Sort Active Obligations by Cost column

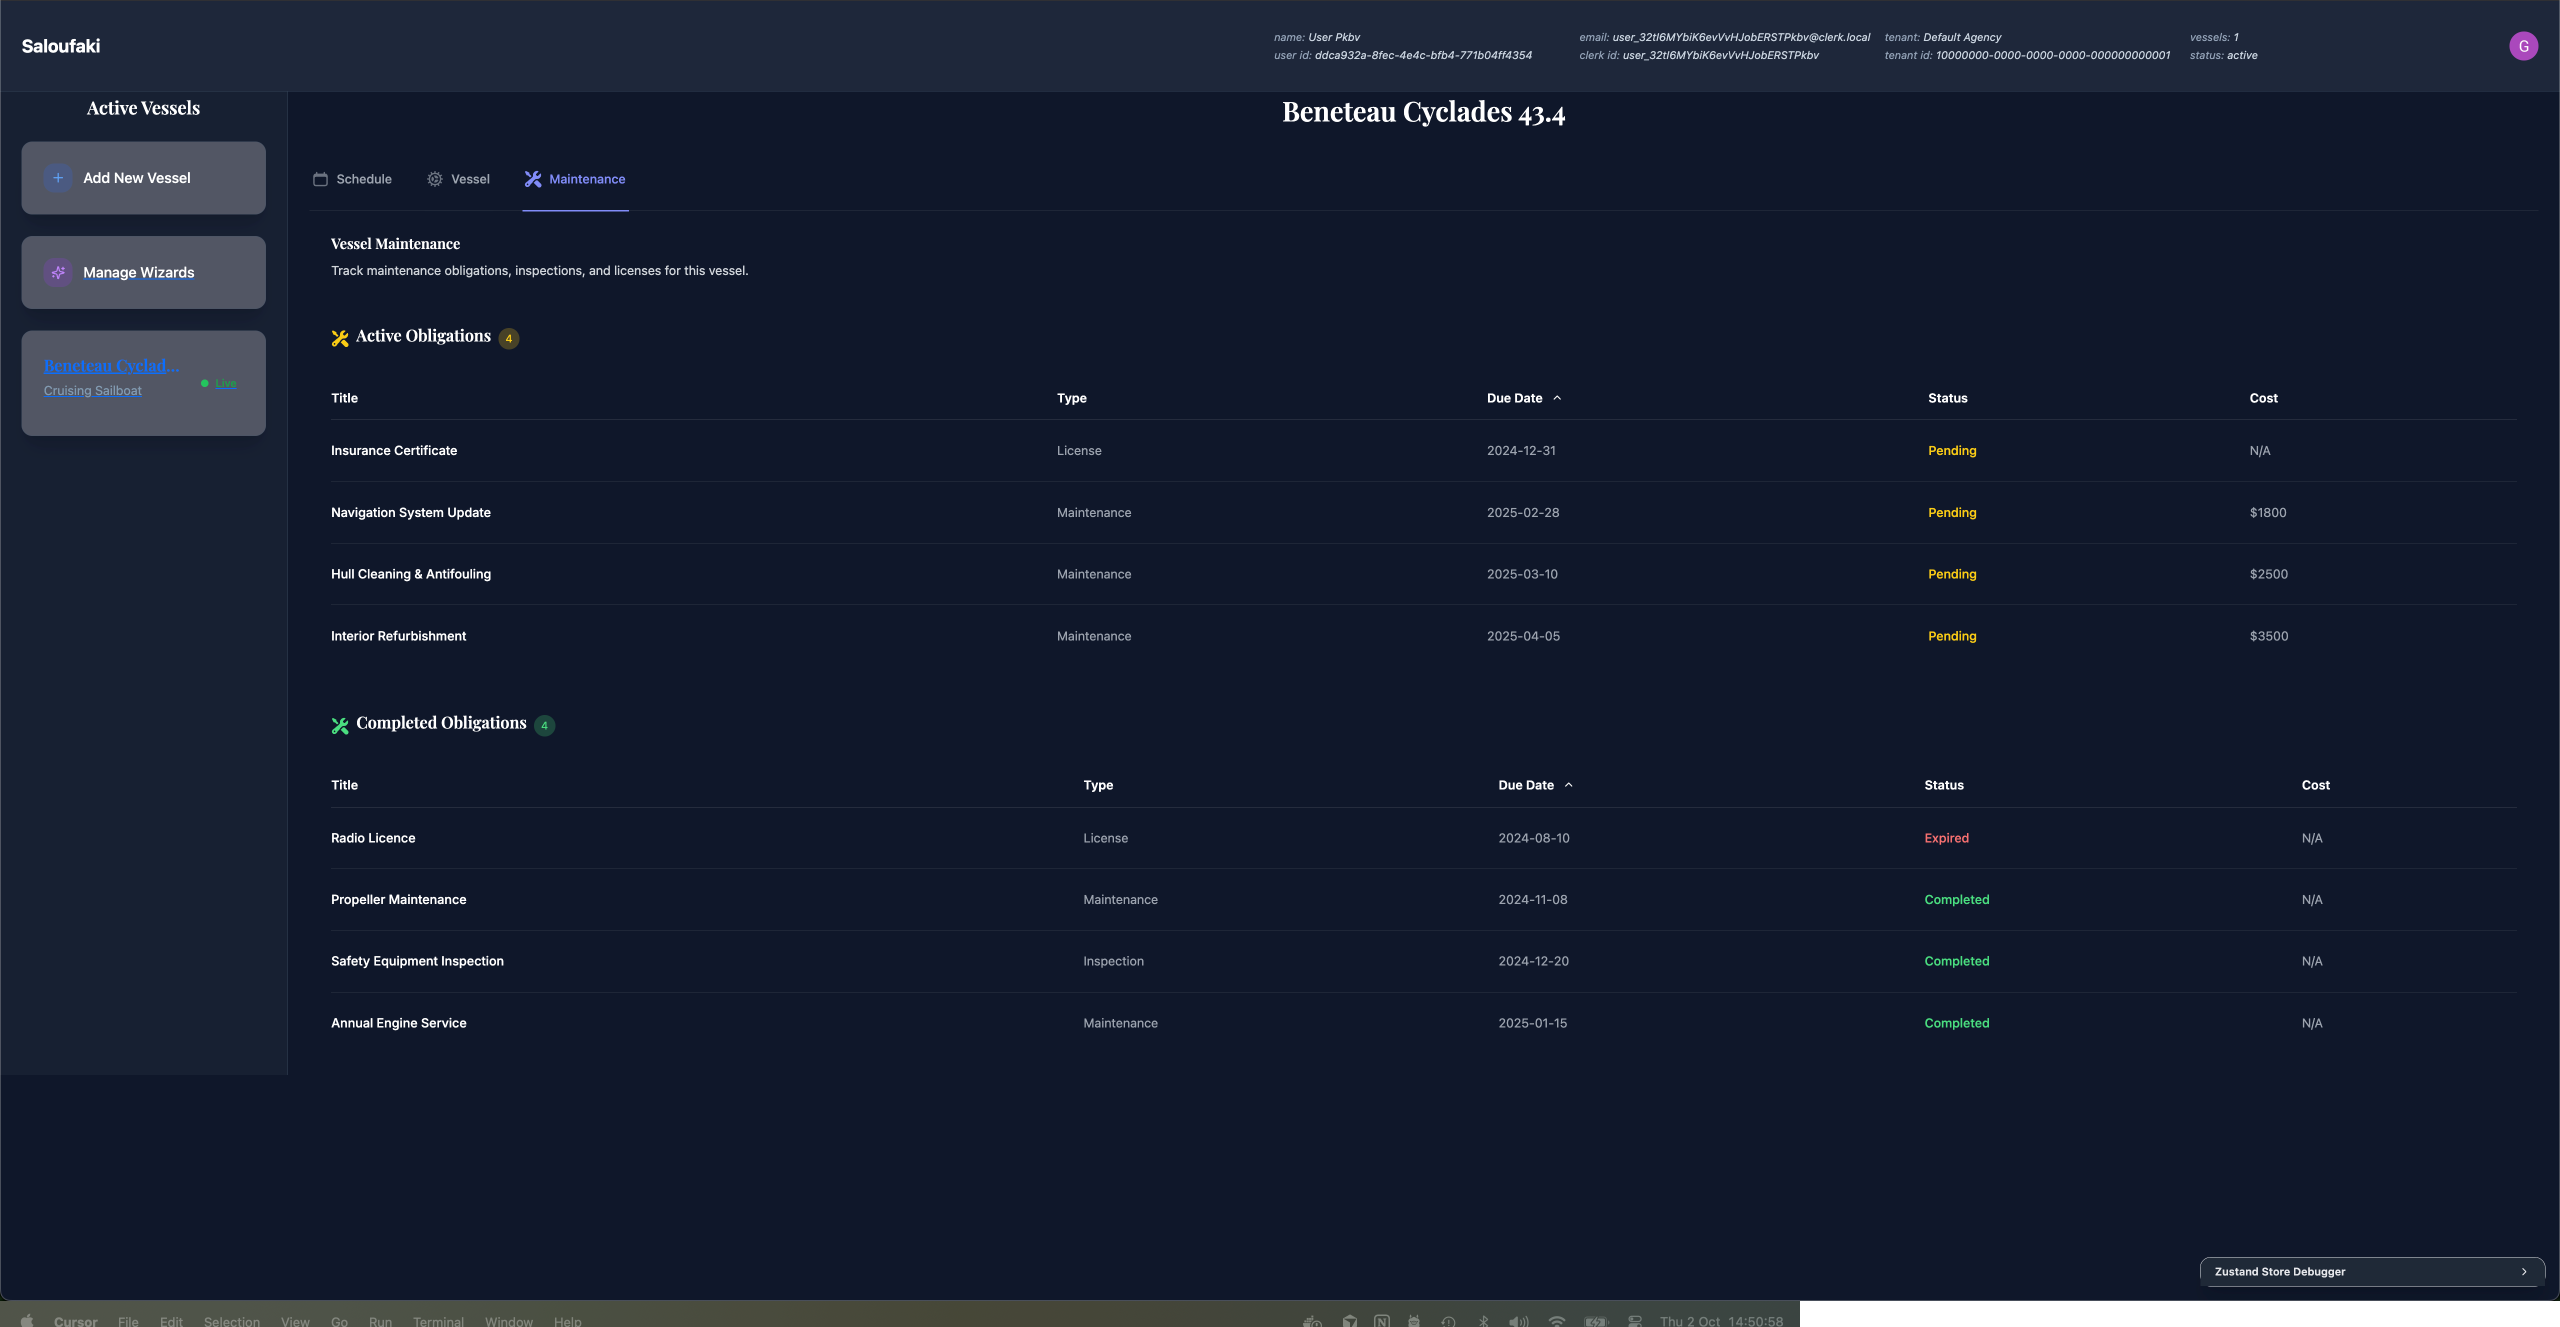pos(2263,398)
